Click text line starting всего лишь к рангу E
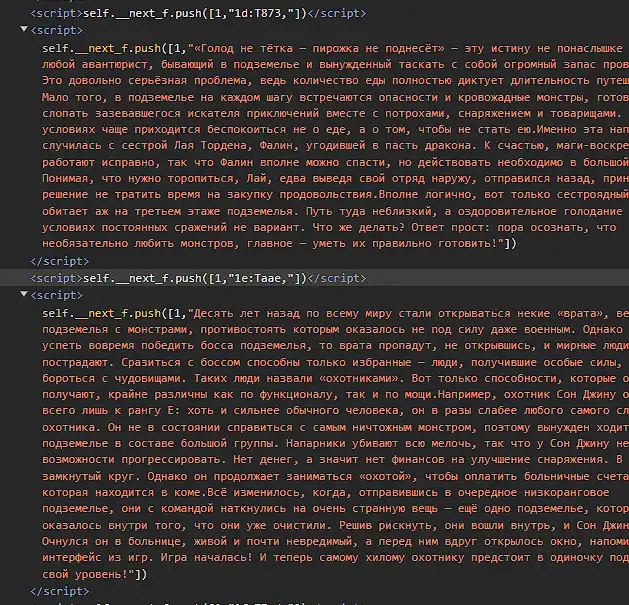 (335, 410)
